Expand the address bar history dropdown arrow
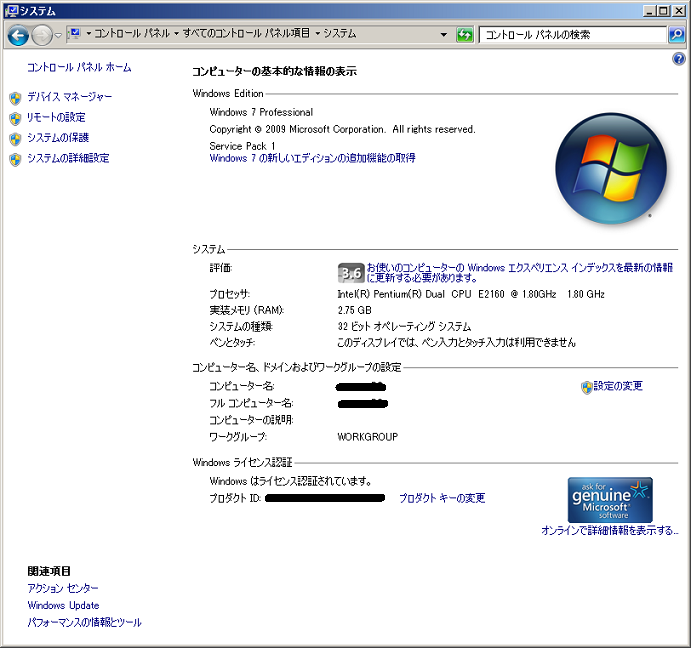 (444, 34)
